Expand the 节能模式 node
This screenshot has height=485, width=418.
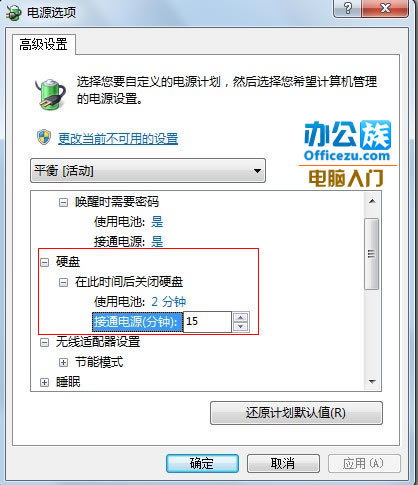[63, 362]
